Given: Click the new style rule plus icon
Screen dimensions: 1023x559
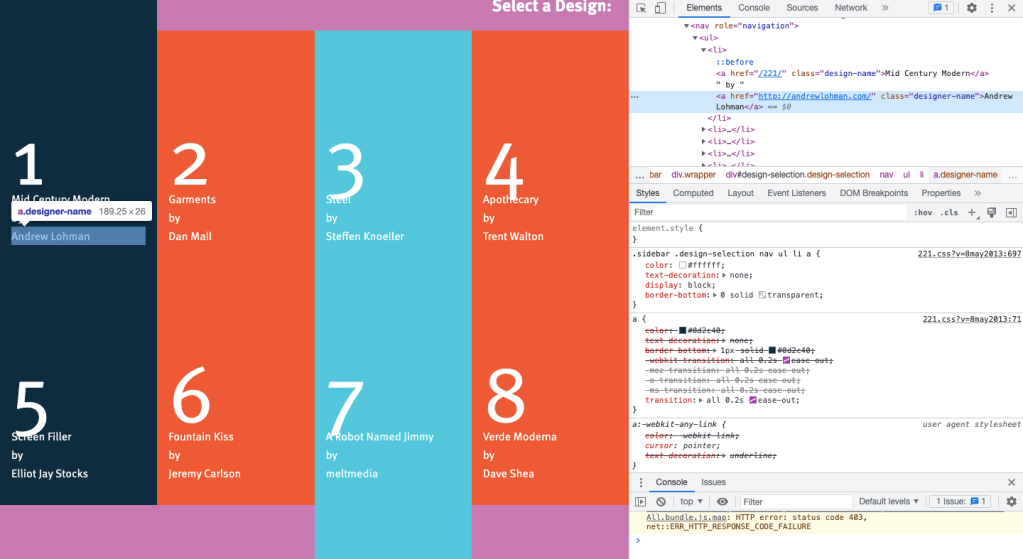Looking at the screenshot, I should coord(972,213).
